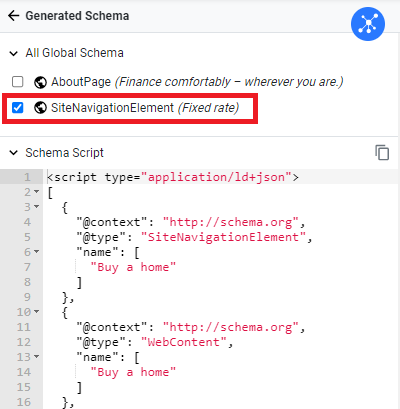This screenshot has height=409, width=400.
Task: Click the All Global Schema heading
Action: click(75, 53)
